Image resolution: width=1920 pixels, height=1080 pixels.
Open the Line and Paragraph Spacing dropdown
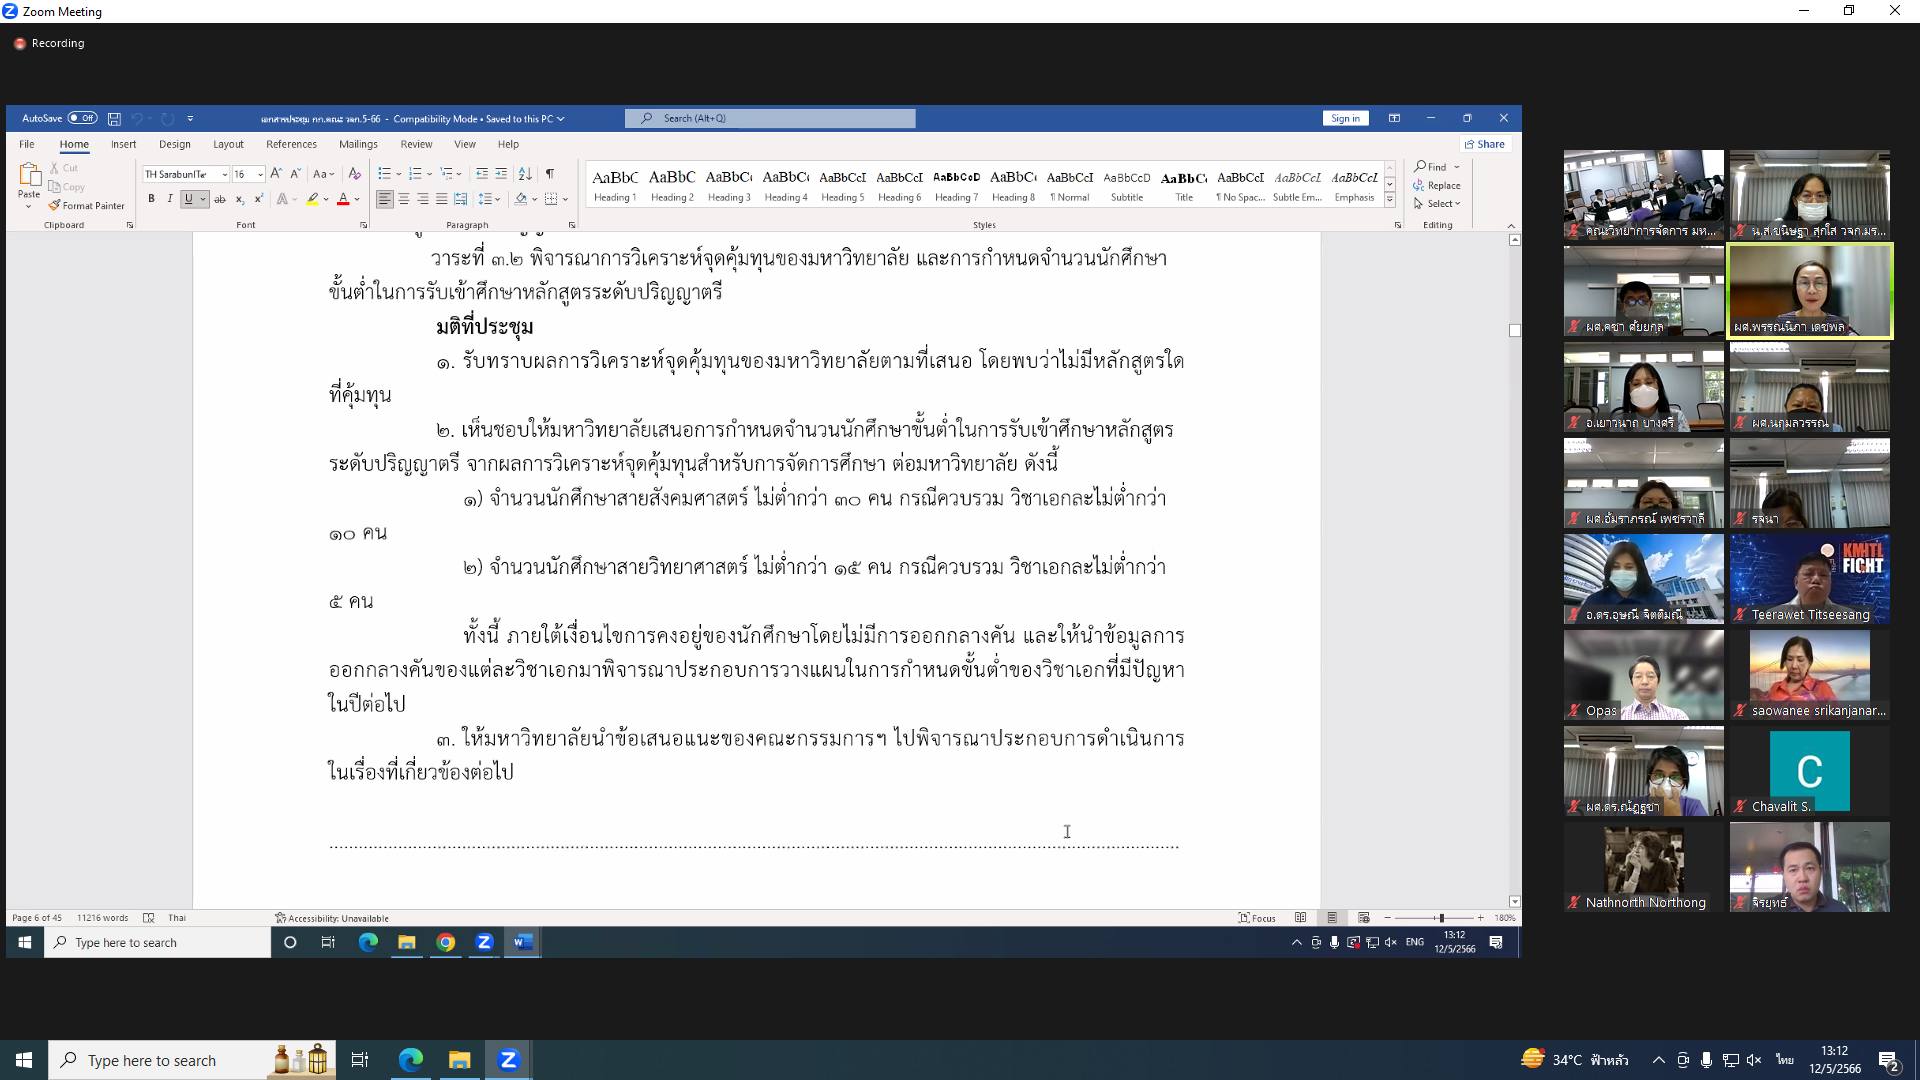pyautogui.click(x=487, y=199)
